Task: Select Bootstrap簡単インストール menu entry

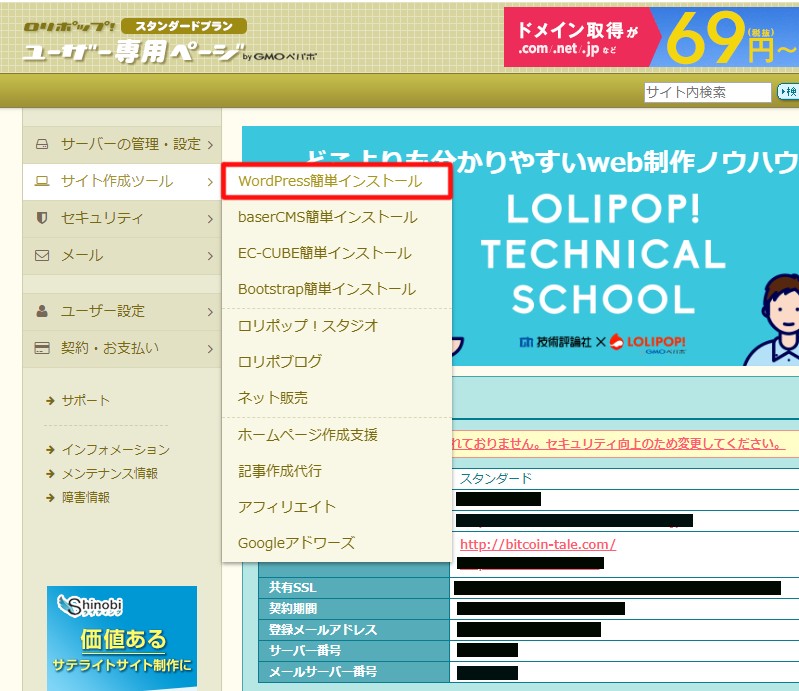Action: [337, 289]
